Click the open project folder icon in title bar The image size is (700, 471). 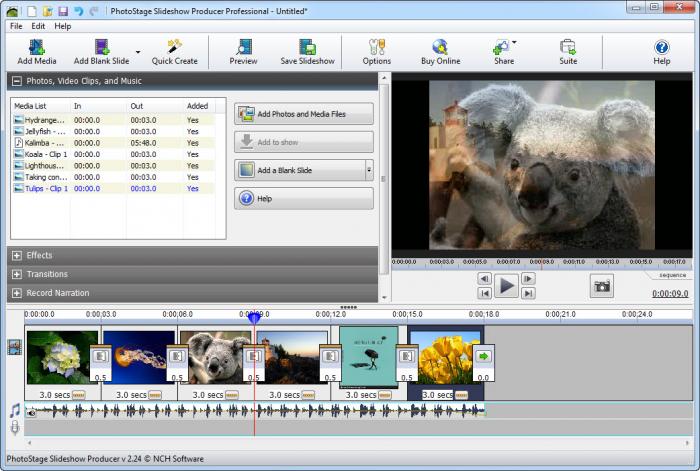pyautogui.click(x=48, y=11)
